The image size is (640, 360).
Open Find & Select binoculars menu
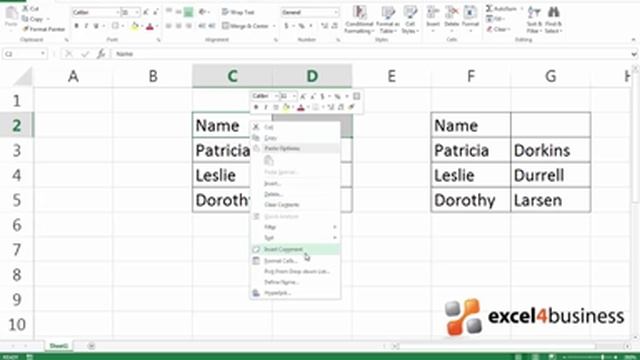[x=553, y=19]
